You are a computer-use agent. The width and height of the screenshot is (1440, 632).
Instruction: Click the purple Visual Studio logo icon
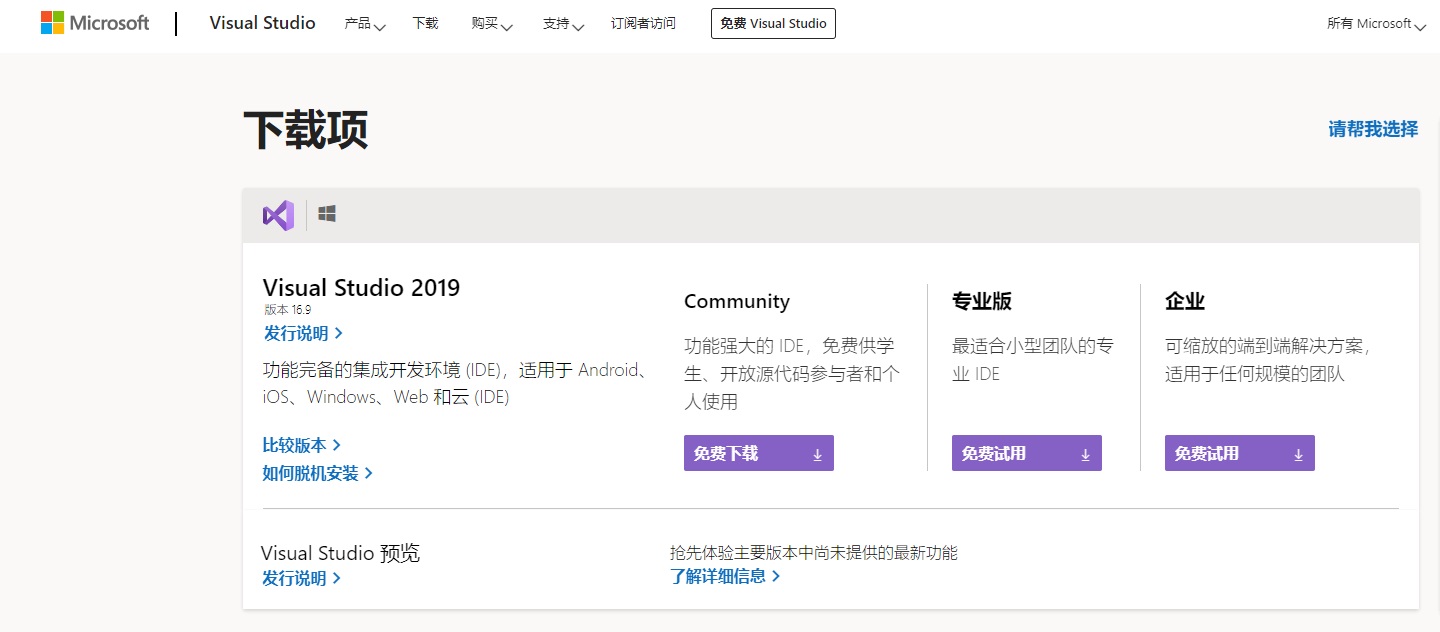coord(278,215)
